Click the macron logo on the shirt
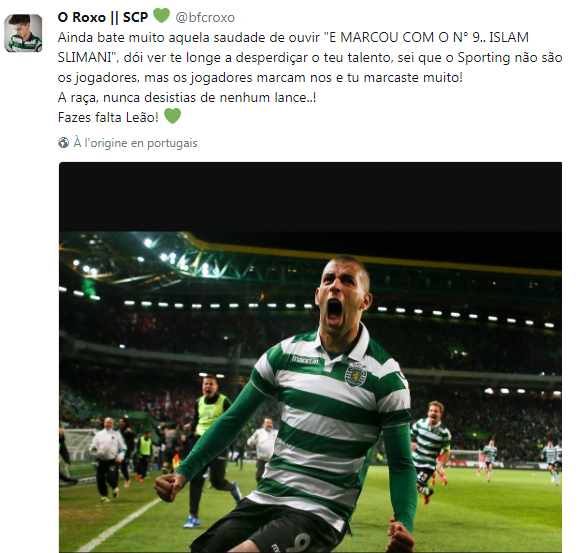 point(304,359)
